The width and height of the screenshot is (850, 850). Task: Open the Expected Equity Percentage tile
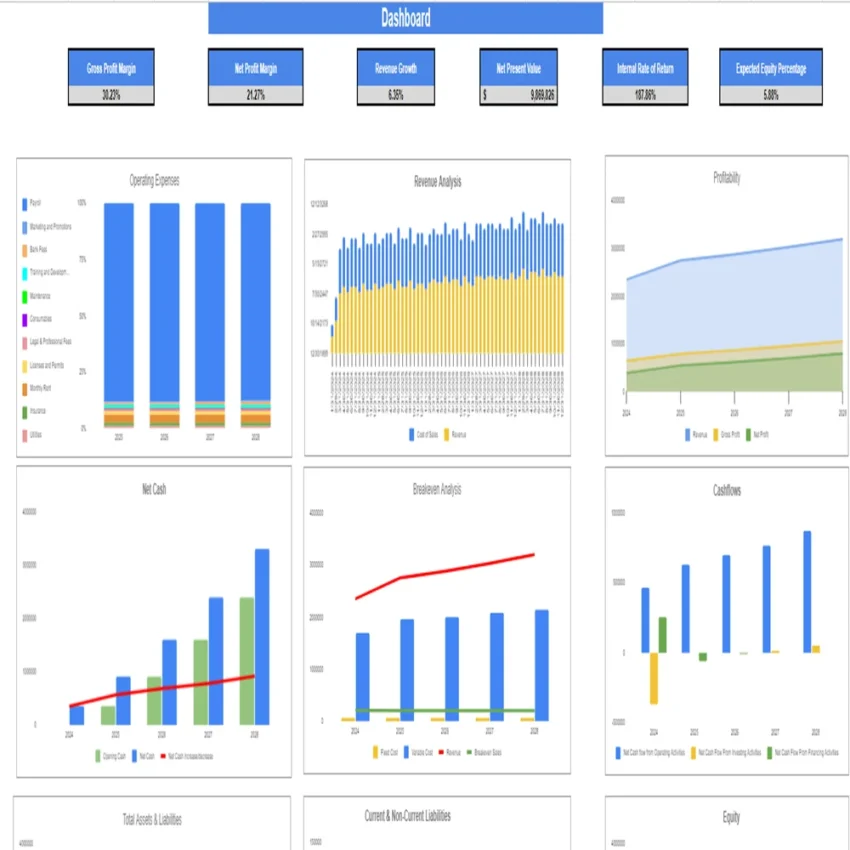[x=771, y=68]
